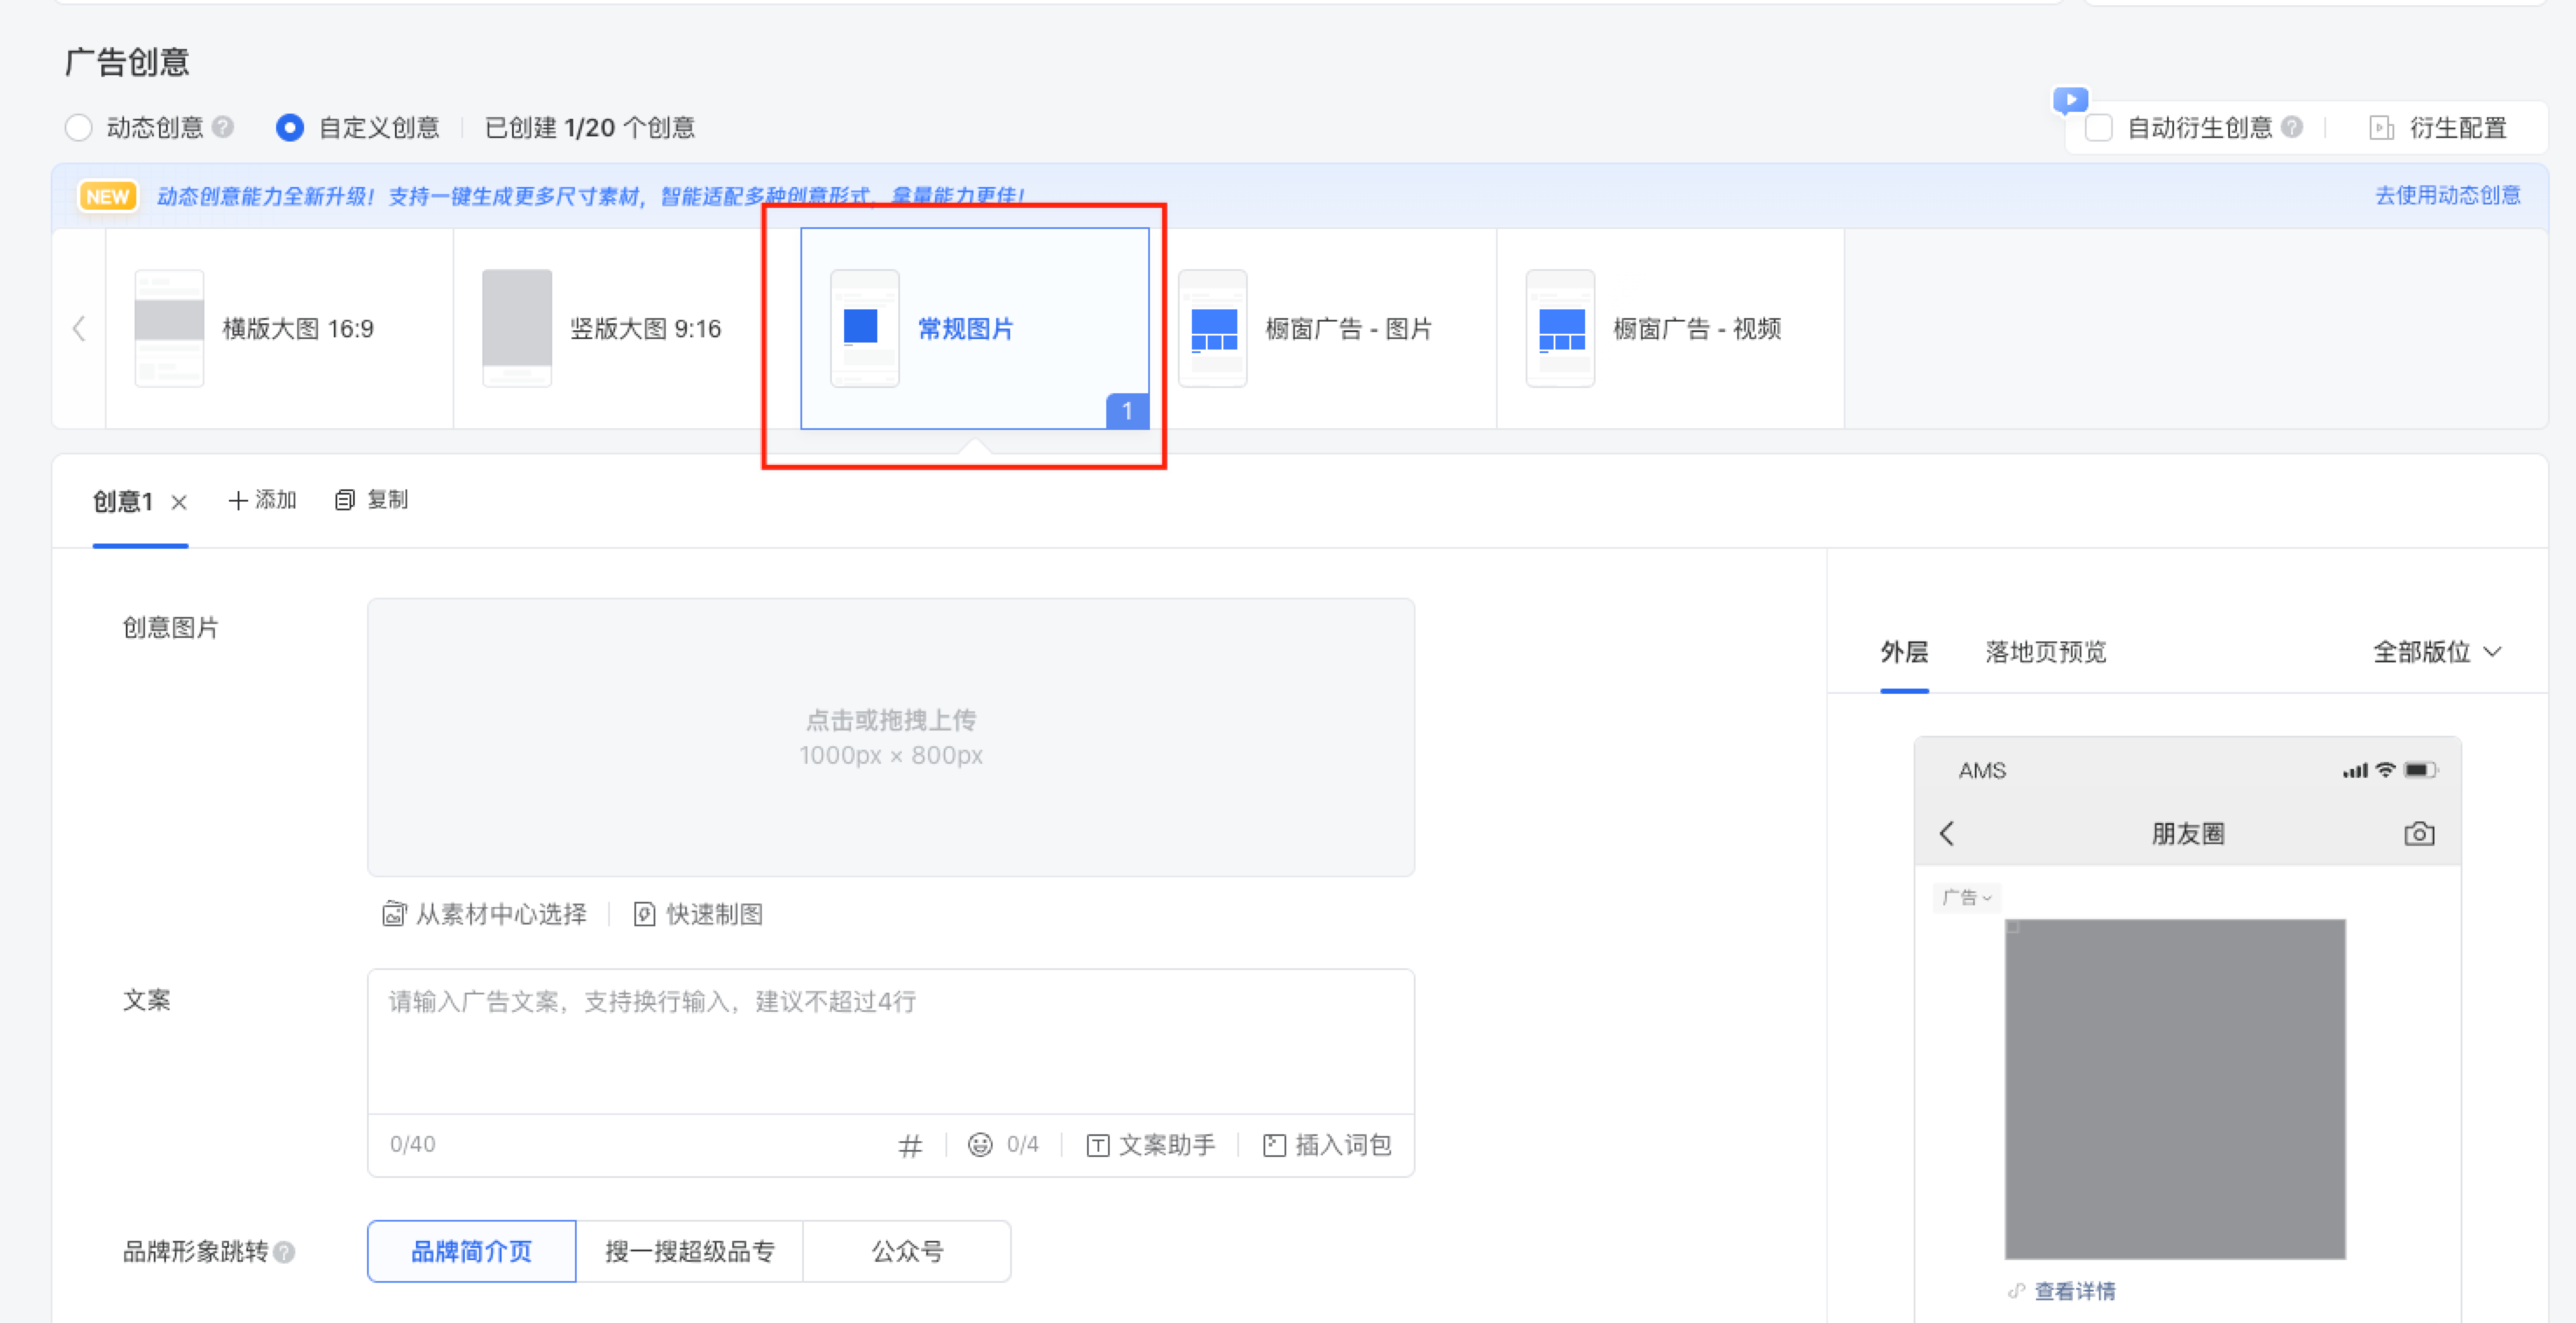Click the 0/40 character counter
This screenshot has width=2576, height=1323.
[413, 1144]
